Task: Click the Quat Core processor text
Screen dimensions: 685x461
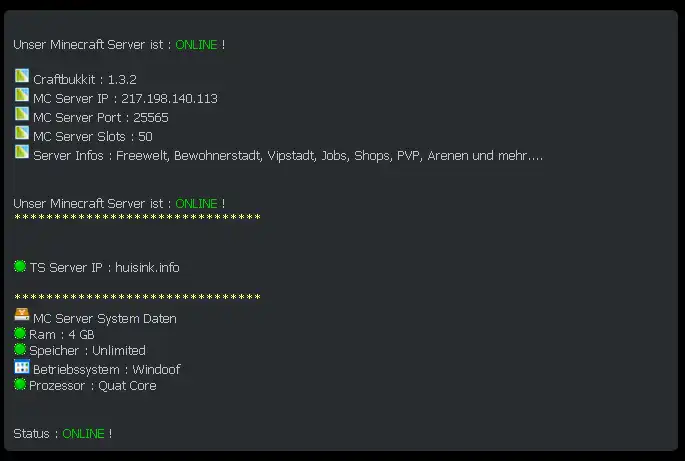Action: [127, 386]
